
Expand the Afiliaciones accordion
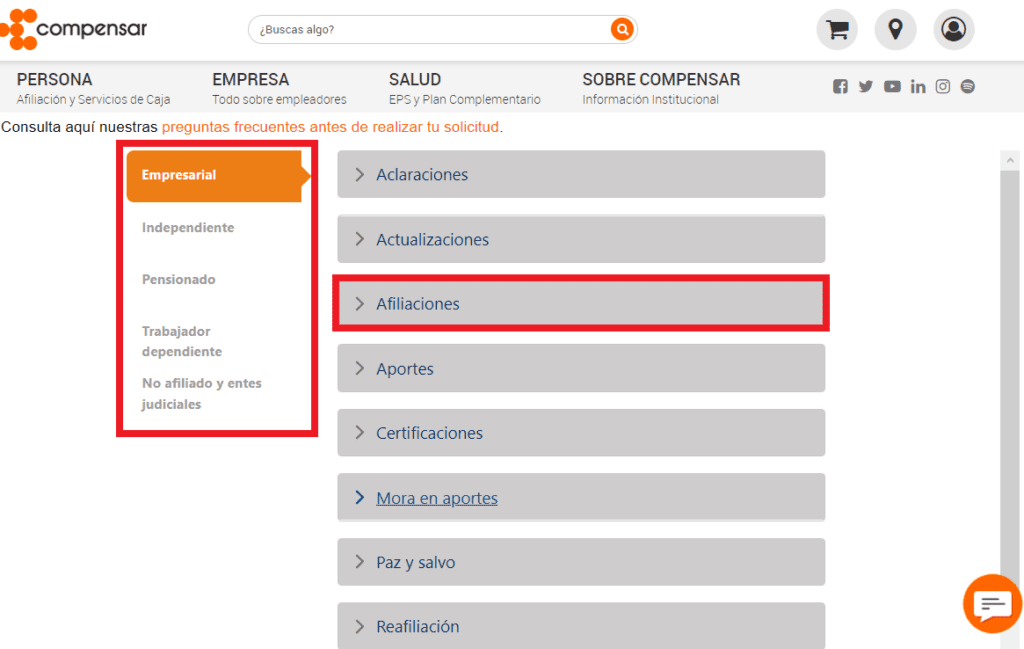[580, 303]
